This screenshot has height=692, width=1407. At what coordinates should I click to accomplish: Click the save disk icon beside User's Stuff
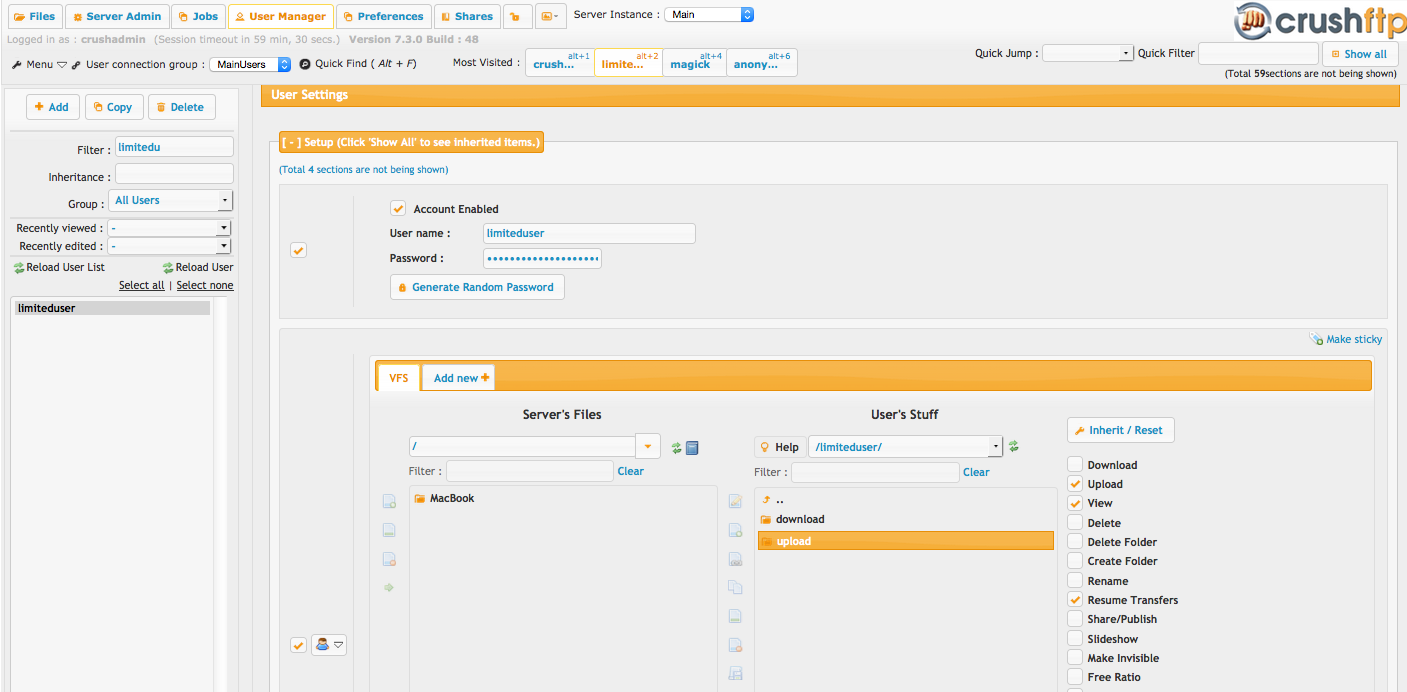tap(735, 674)
